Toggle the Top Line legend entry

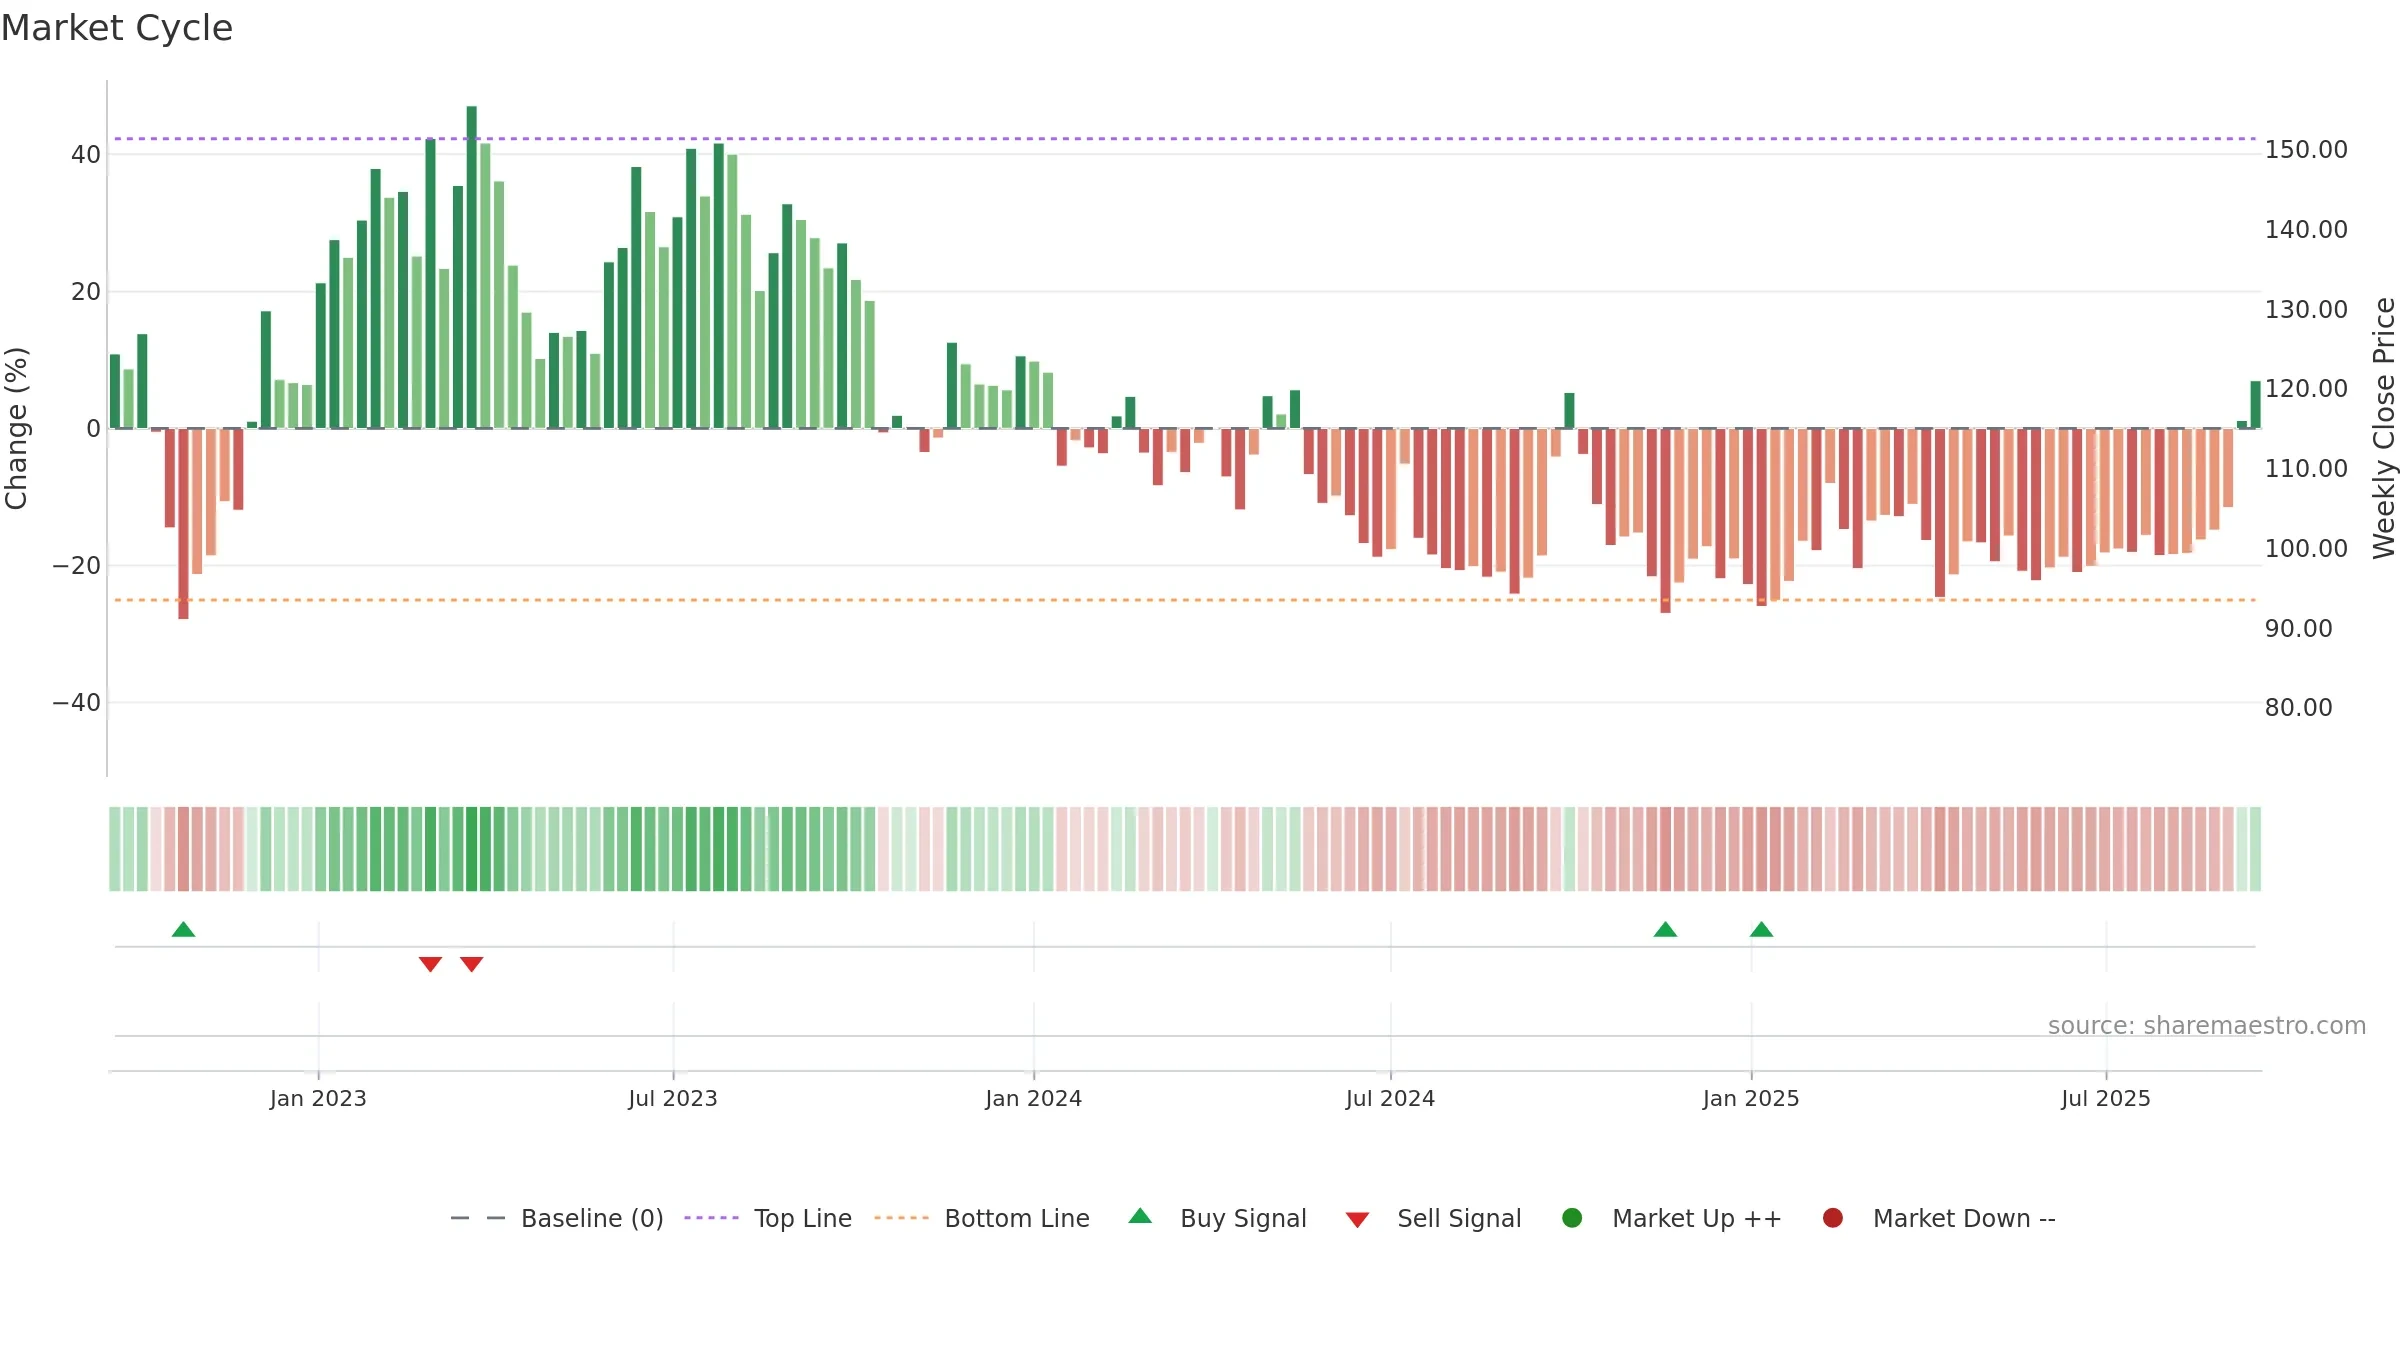tap(768, 1218)
